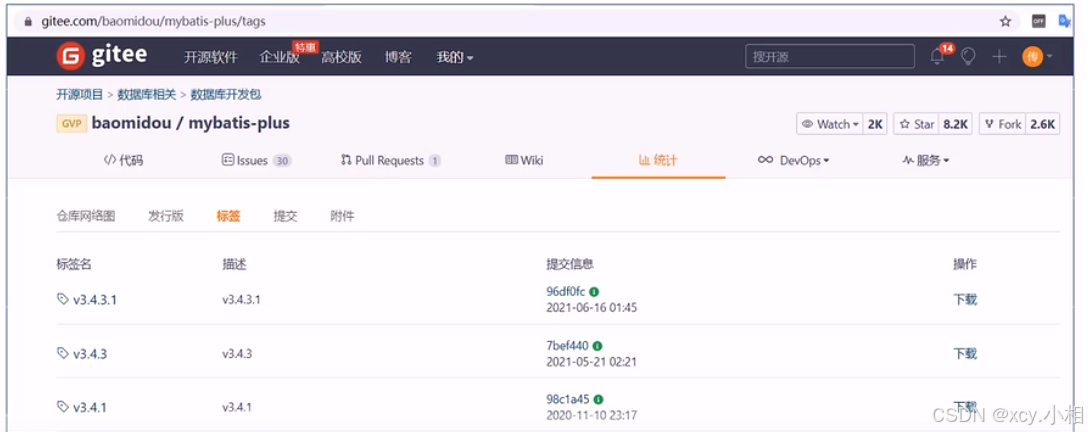Click the OFF extension icon
This screenshot has height=432, width=1088.
click(x=1039, y=21)
